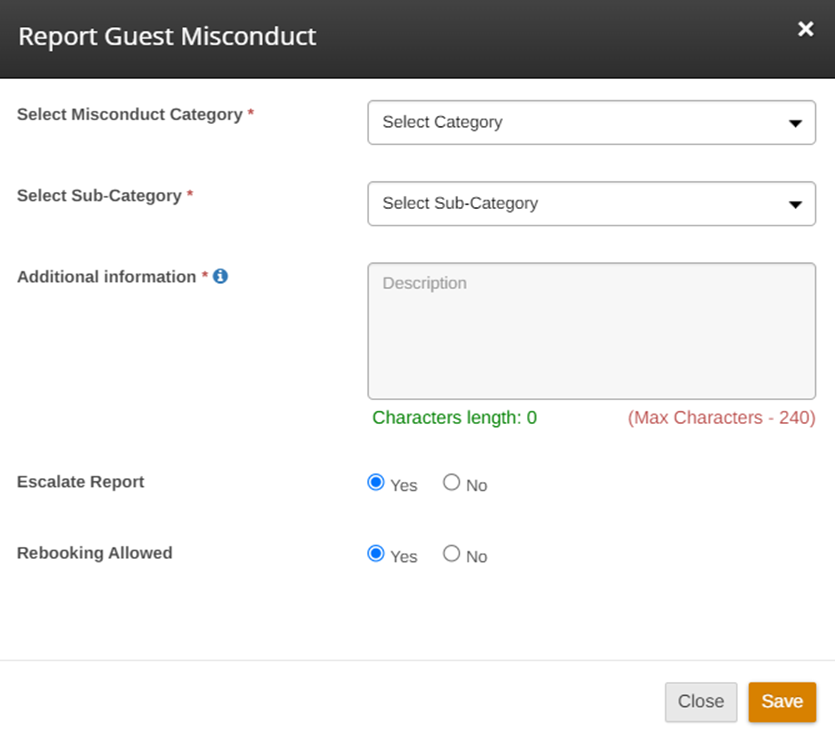Click the Report Guest Misconduct title
This screenshot has height=731, width=835.
point(166,34)
